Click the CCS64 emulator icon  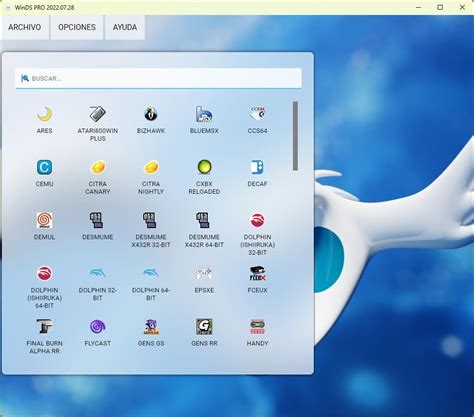point(257,114)
